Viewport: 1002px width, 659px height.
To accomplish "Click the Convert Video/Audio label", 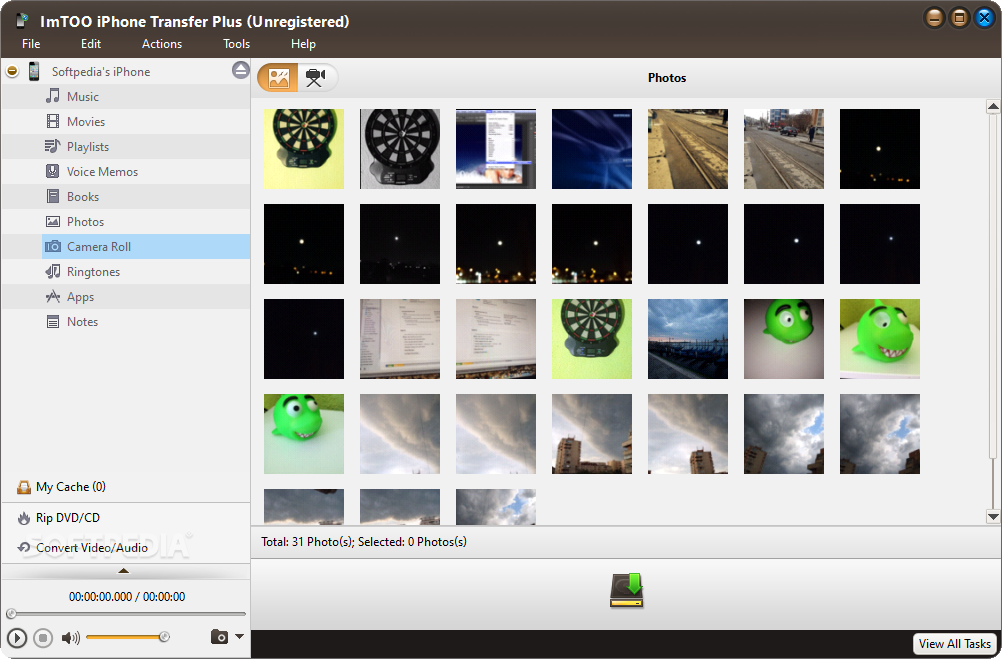I will (92, 548).
